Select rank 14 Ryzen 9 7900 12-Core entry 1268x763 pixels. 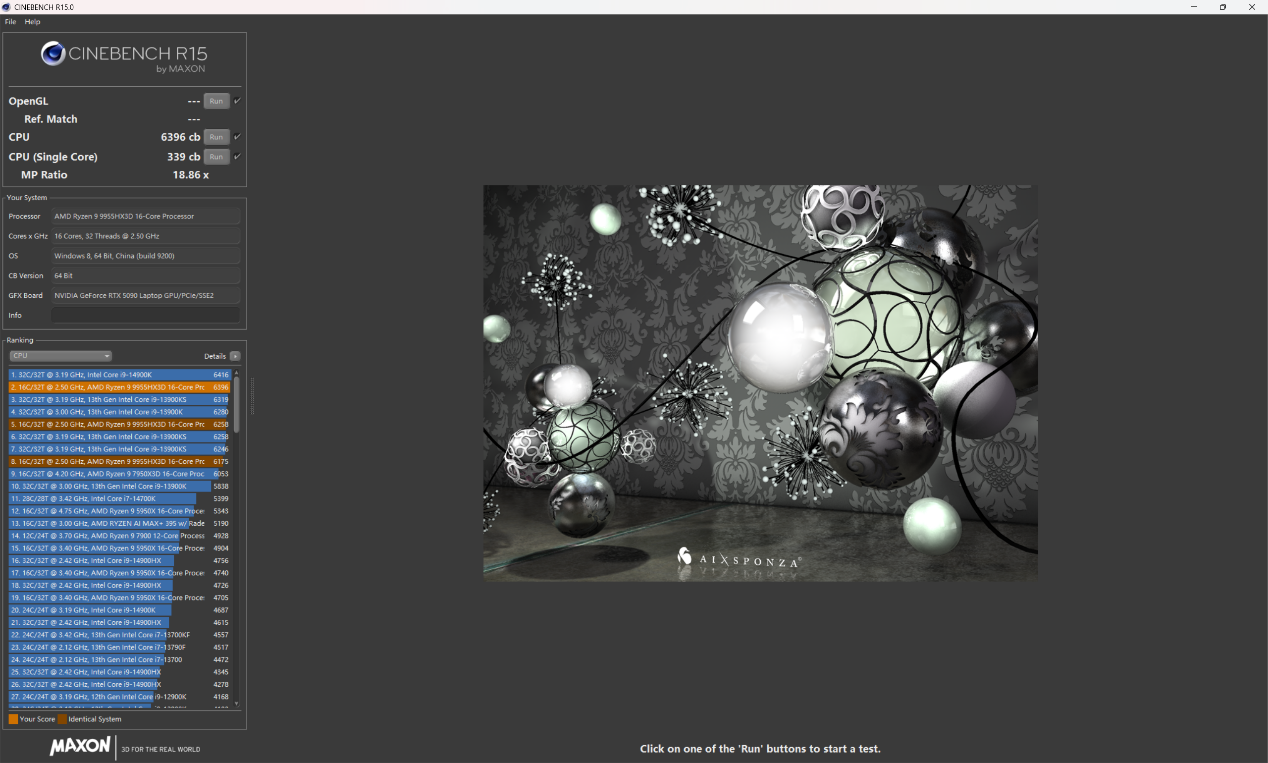click(x=120, y=536)
